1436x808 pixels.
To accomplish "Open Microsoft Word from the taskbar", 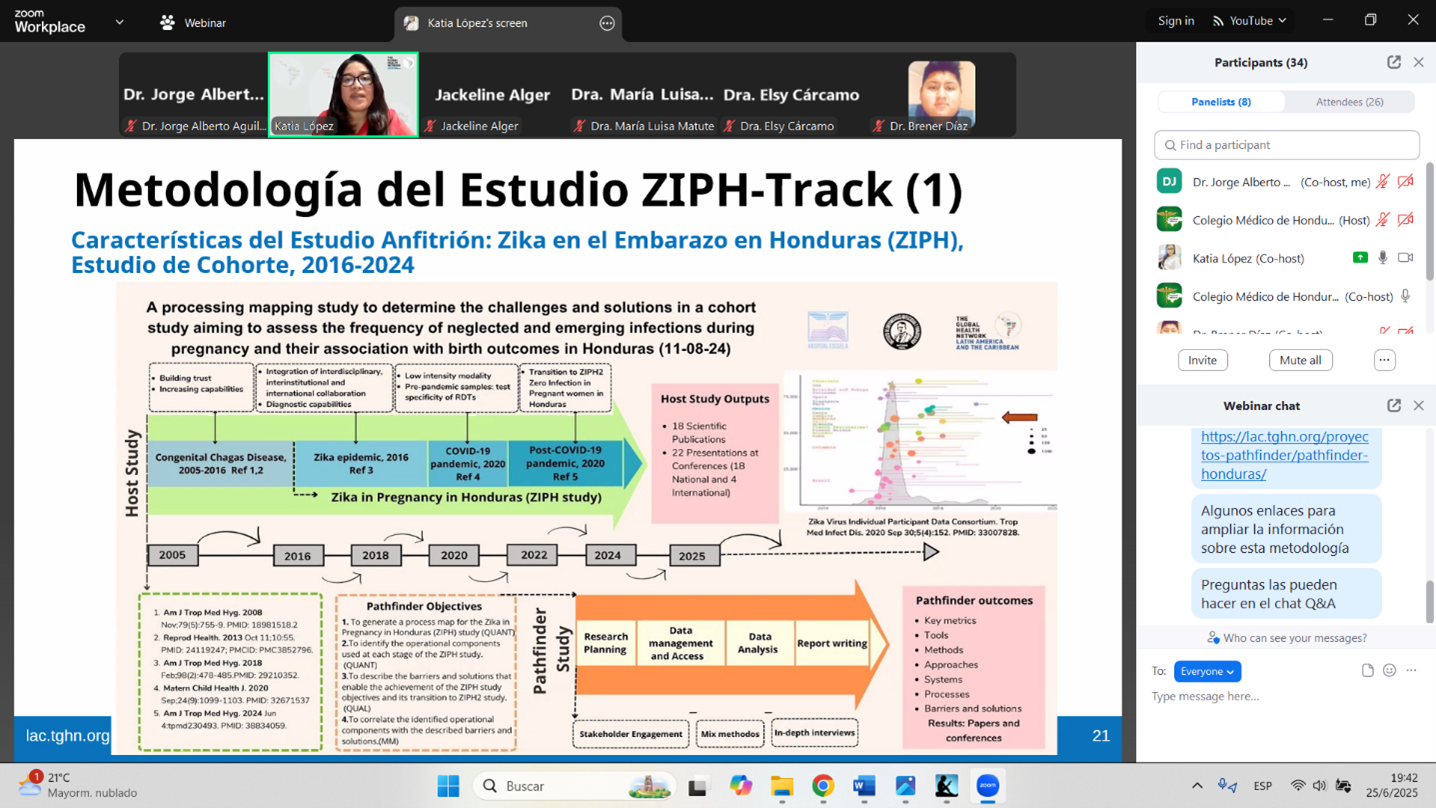I will [864, 786].
